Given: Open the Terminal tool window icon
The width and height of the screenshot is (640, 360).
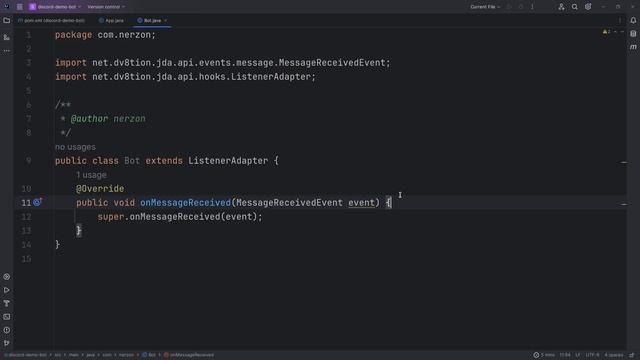Looking at the screenshot, I should point(7,317).
